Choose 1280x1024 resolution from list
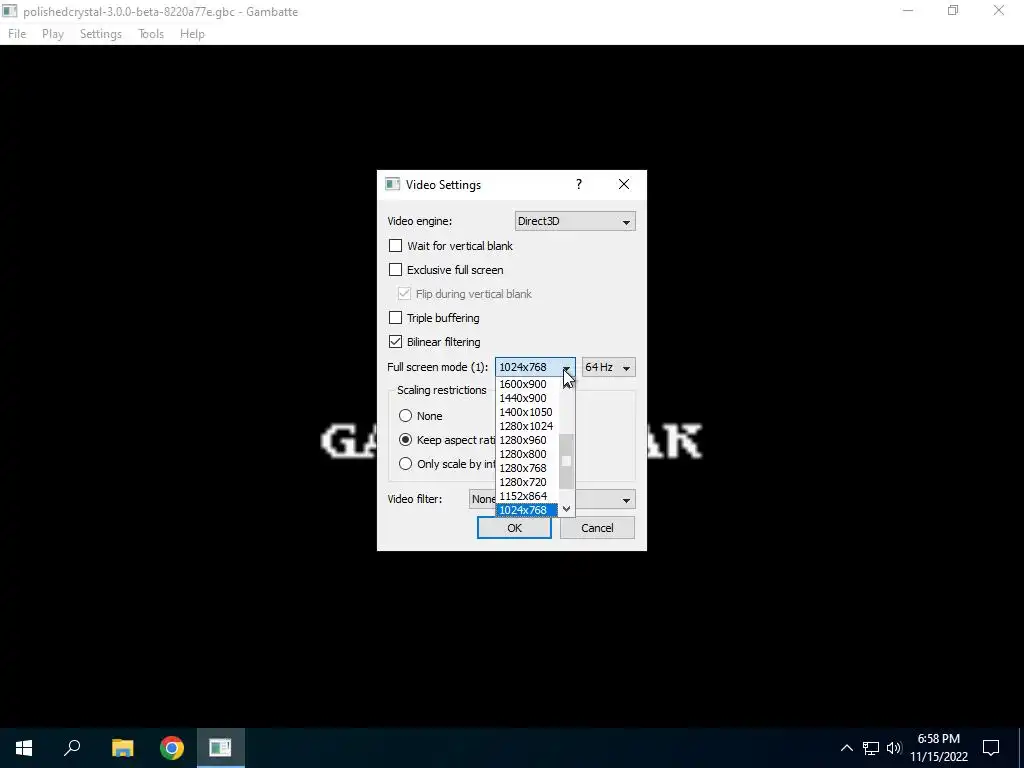 pyautogui.click(x=527, y=426)
